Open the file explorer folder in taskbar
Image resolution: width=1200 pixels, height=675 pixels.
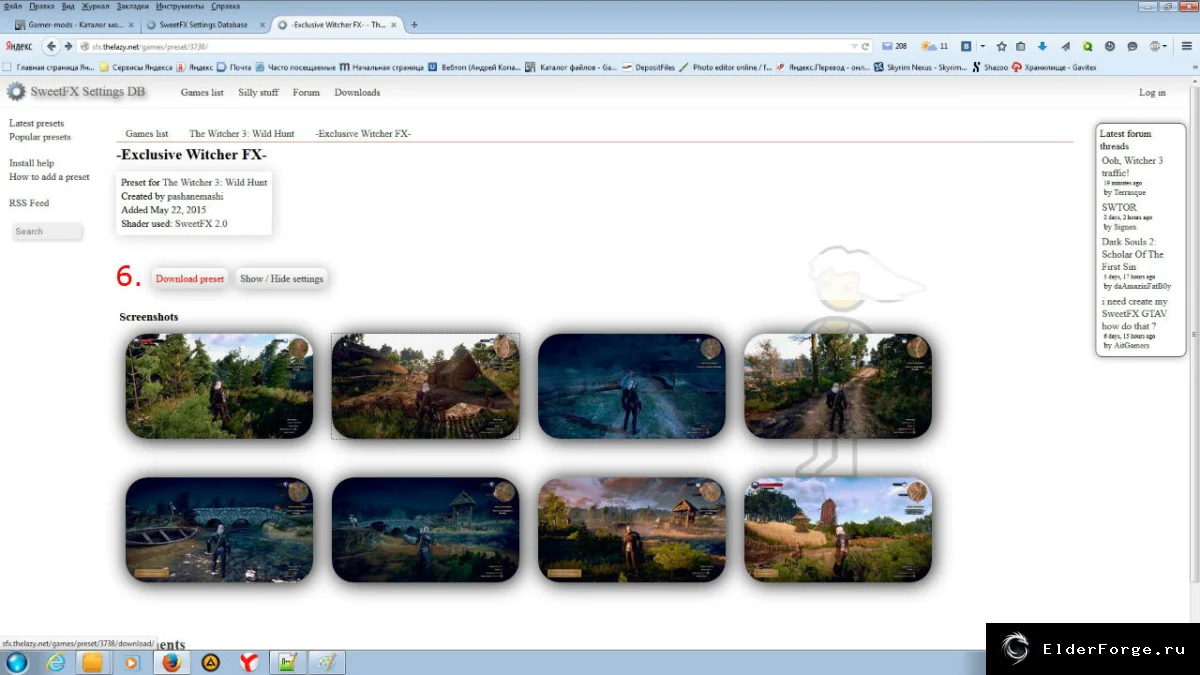point(92,662)
